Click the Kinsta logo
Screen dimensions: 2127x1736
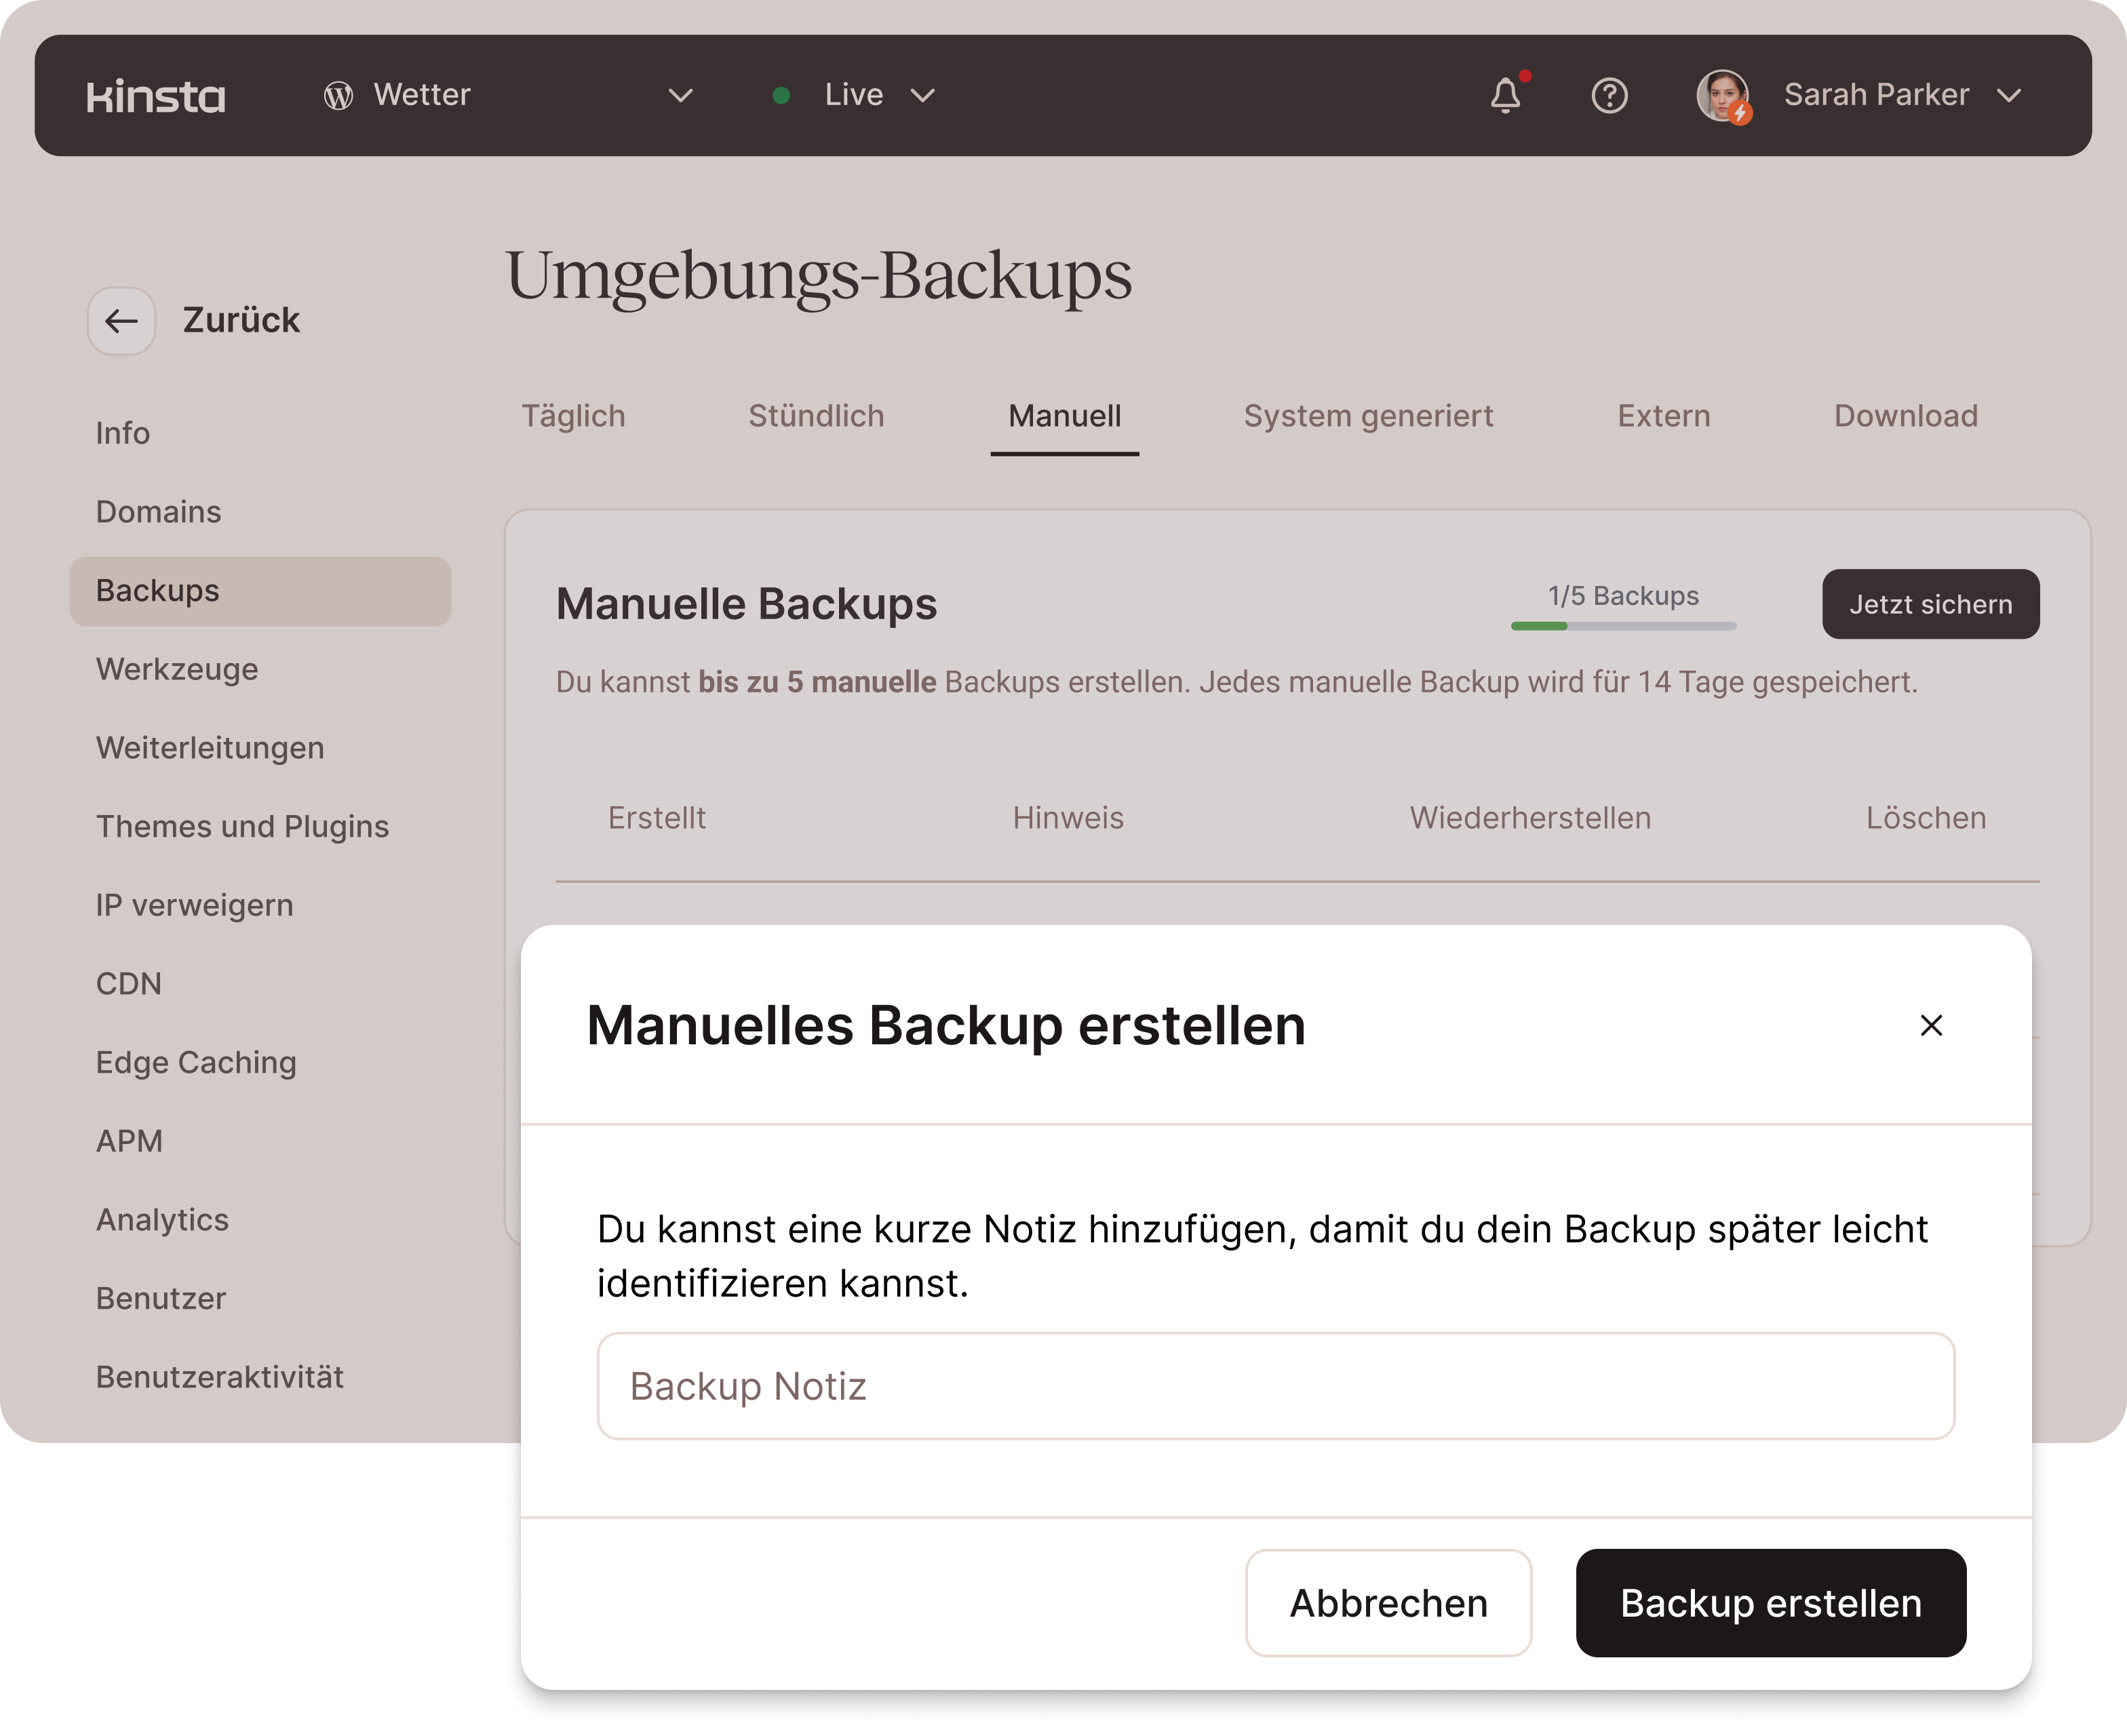(156, 96)
